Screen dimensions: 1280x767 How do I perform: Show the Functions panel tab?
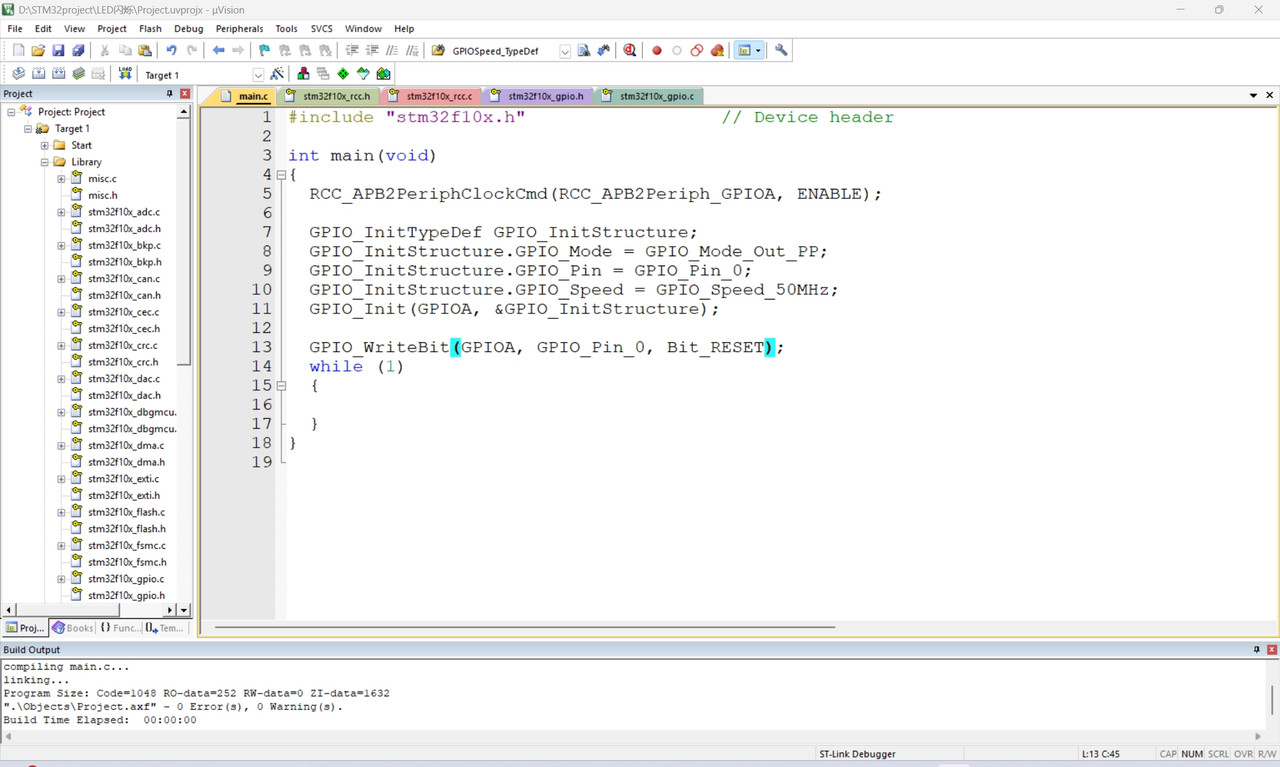tap(119, 628)
